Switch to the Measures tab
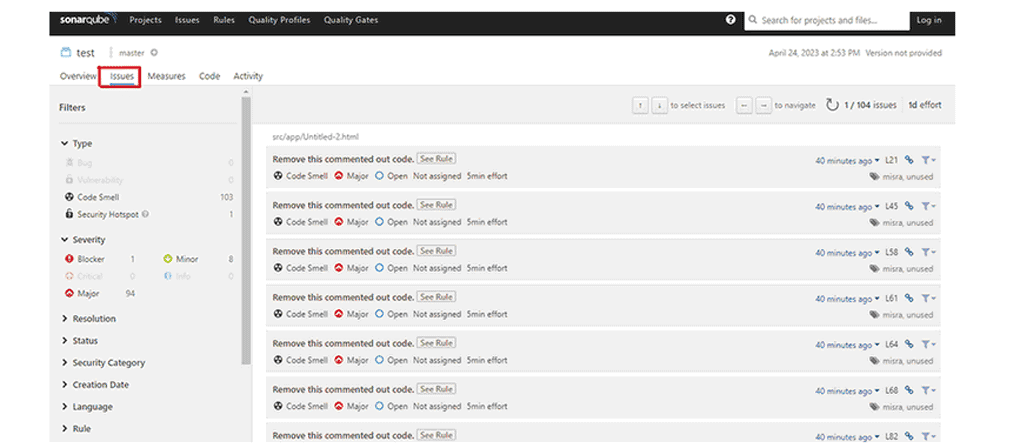Viewport: 1020px width, 448px height. click(166, 76)
